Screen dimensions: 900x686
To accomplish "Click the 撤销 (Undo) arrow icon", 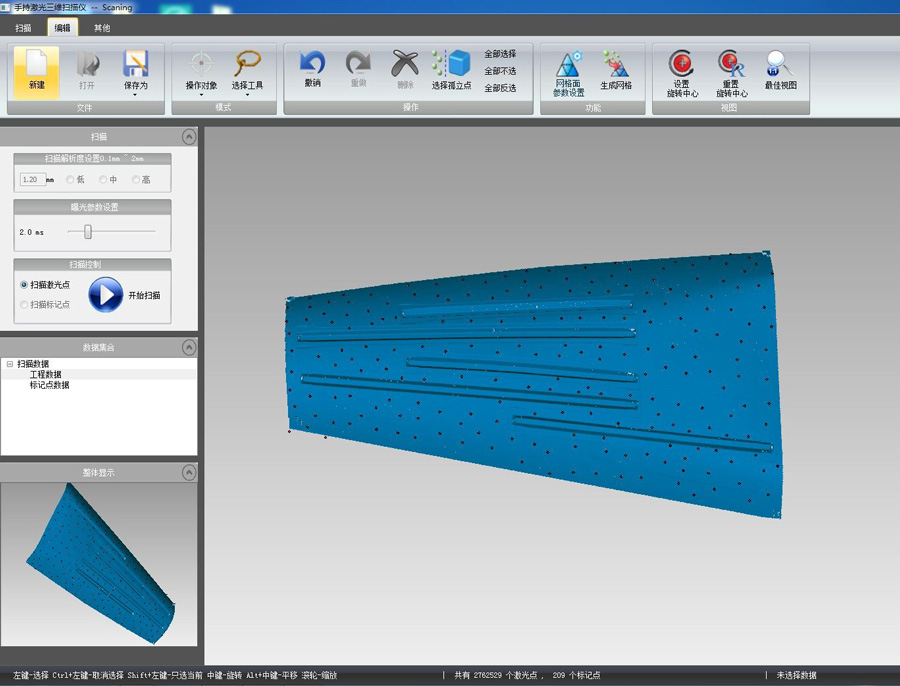I will (312, 64).
